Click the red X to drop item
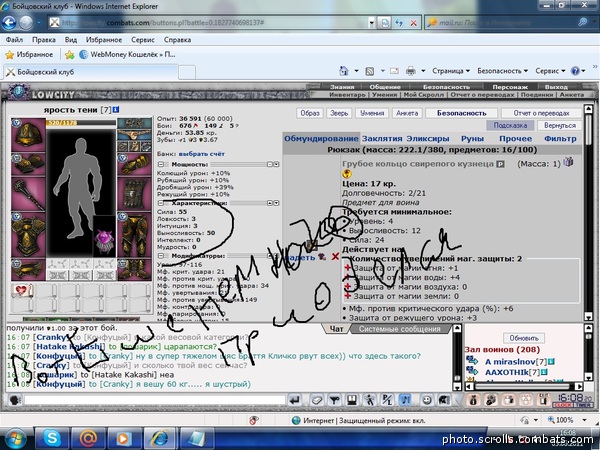This screenshot has width=600, height=450. (335, 257)
